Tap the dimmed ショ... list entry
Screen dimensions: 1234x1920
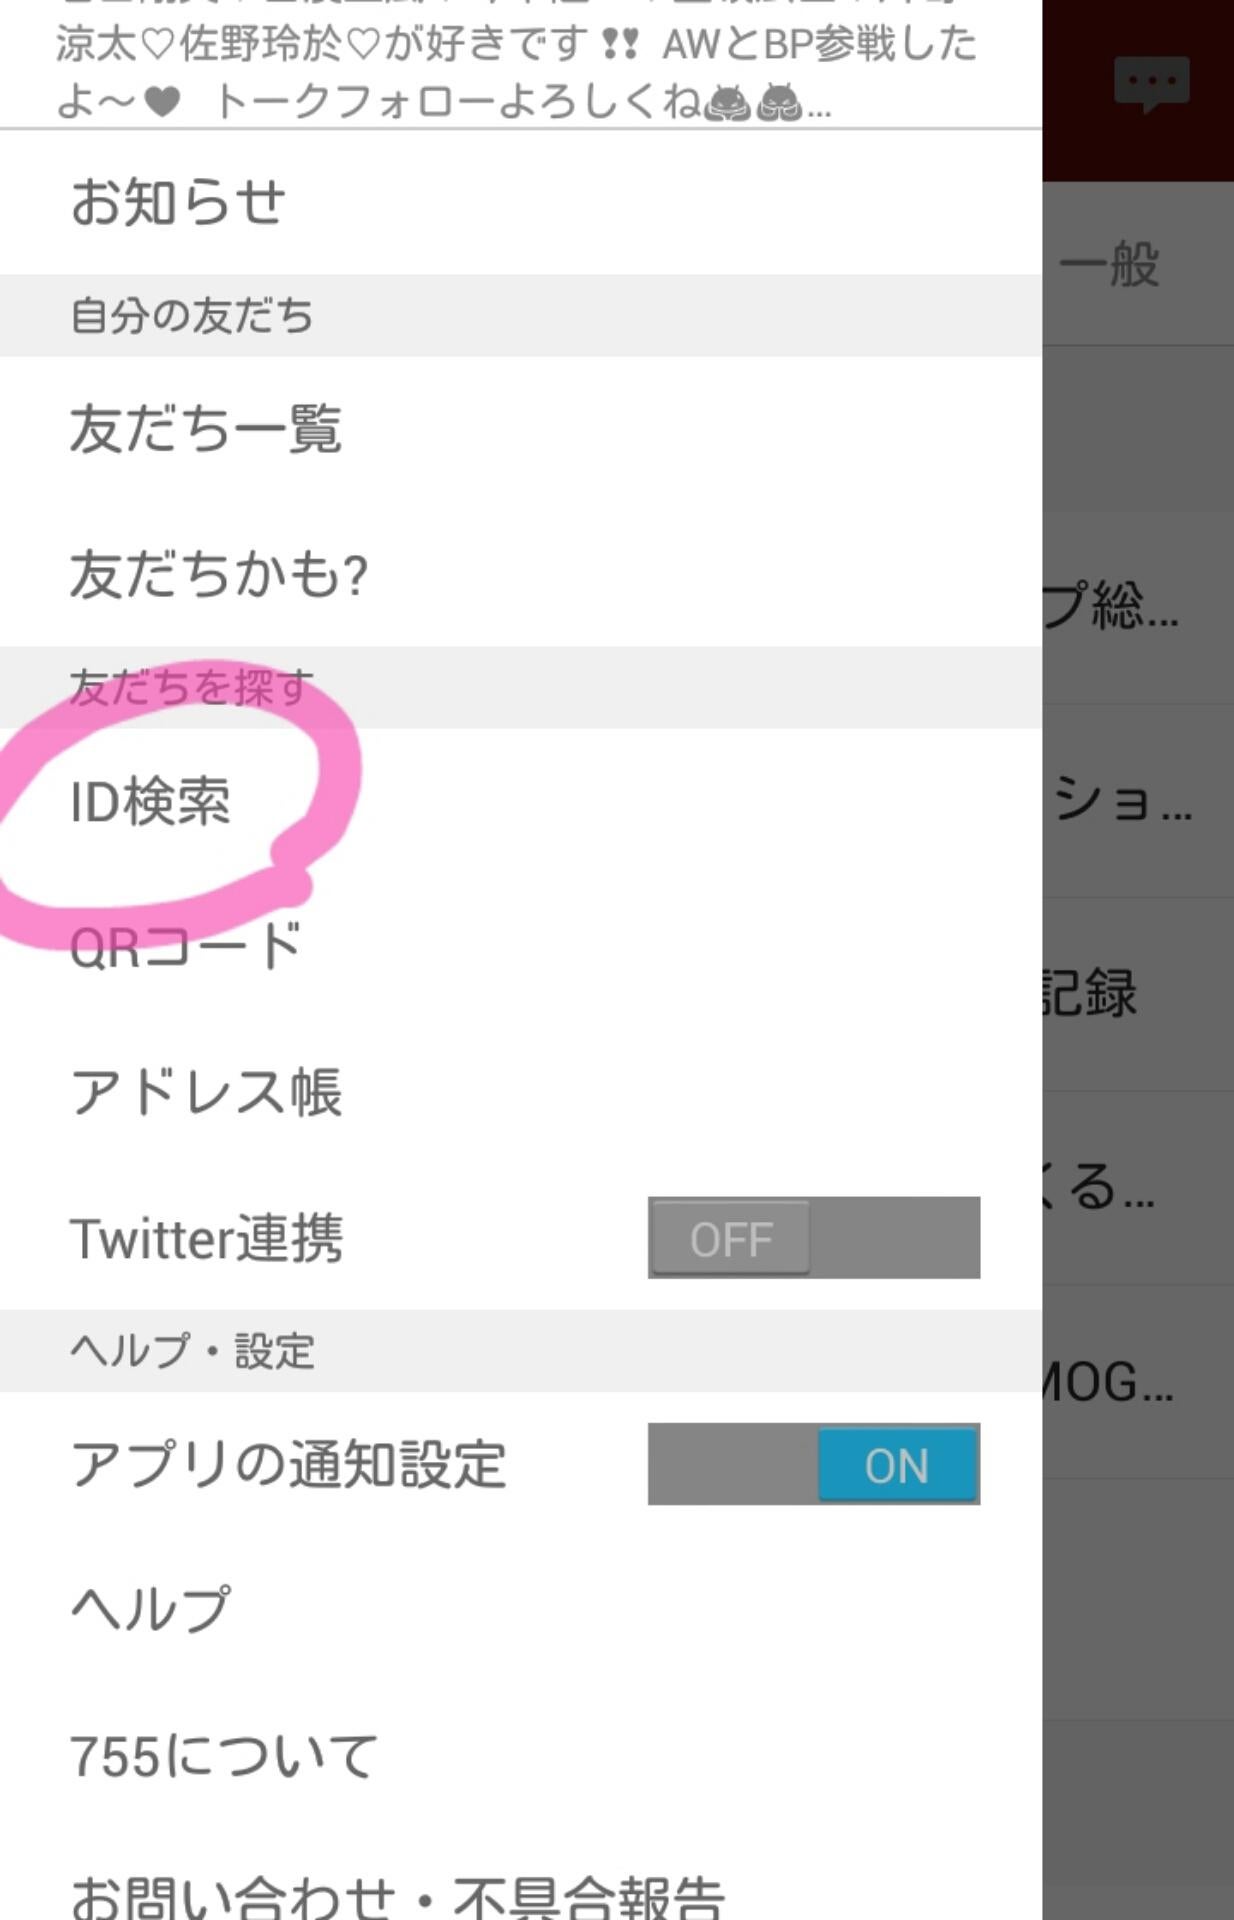point(1122,800)
